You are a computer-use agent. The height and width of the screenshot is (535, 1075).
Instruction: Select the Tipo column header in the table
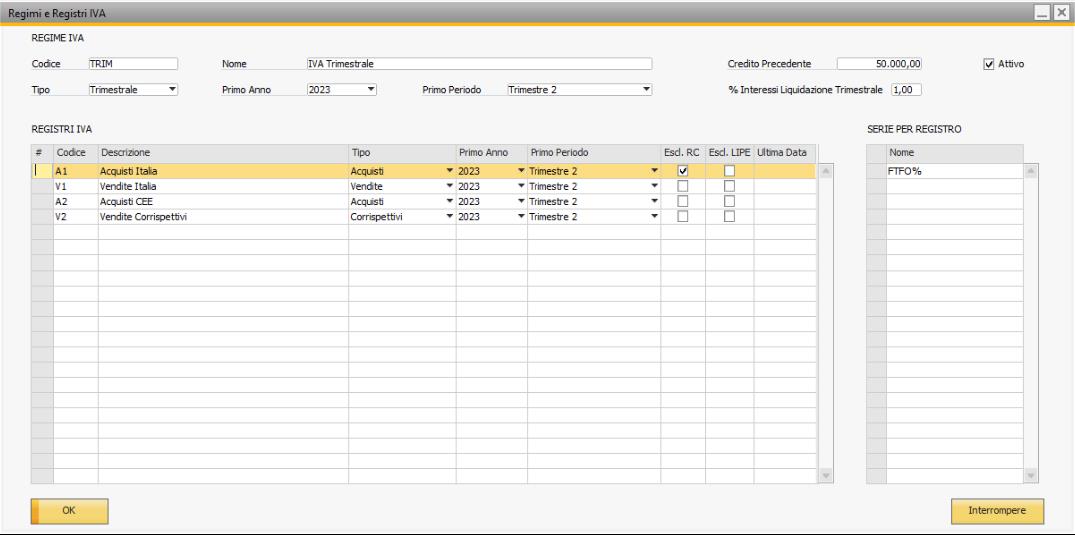coord(402,153)
